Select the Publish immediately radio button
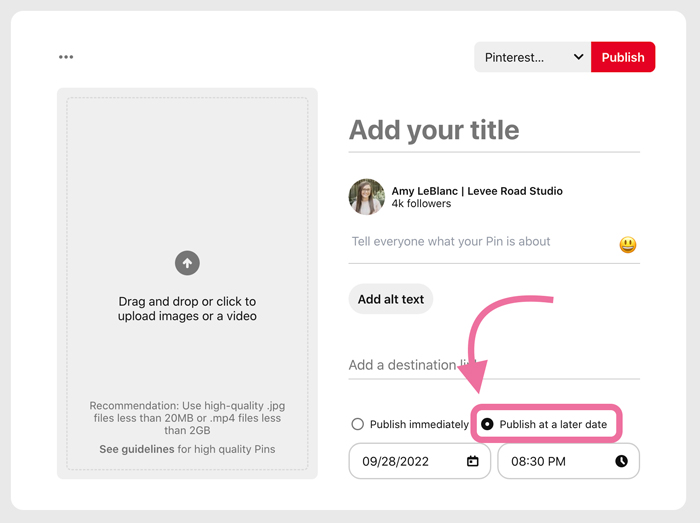This screenshot has height=523, width=700. pyautogui.click(x=357, y=424)
